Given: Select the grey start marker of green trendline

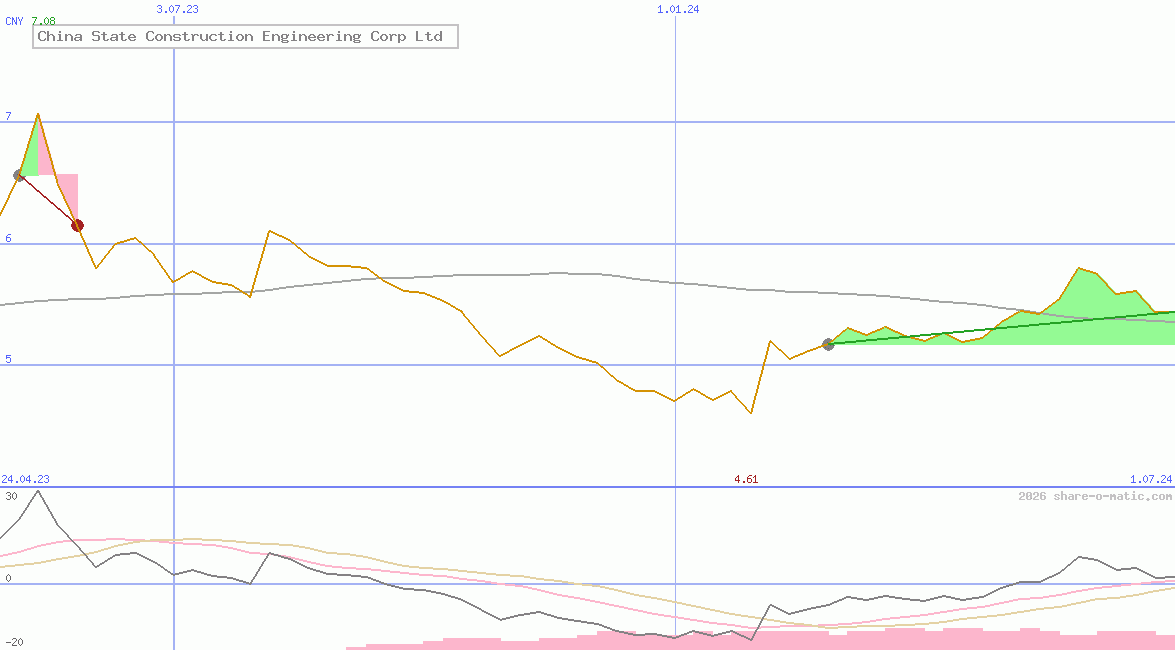Looking at the screenshot, I should [x=828, y=344].
